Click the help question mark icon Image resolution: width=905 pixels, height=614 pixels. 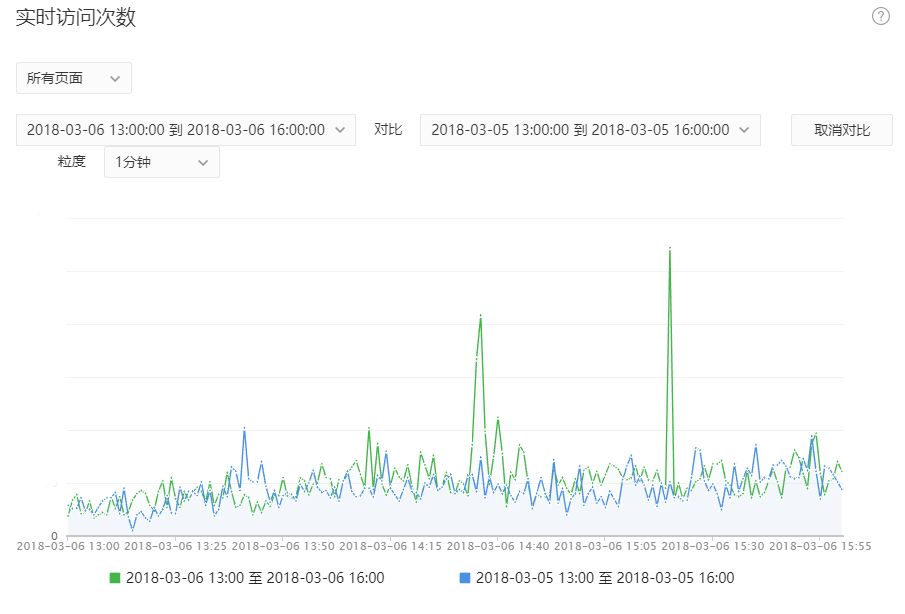coord(880,16)
